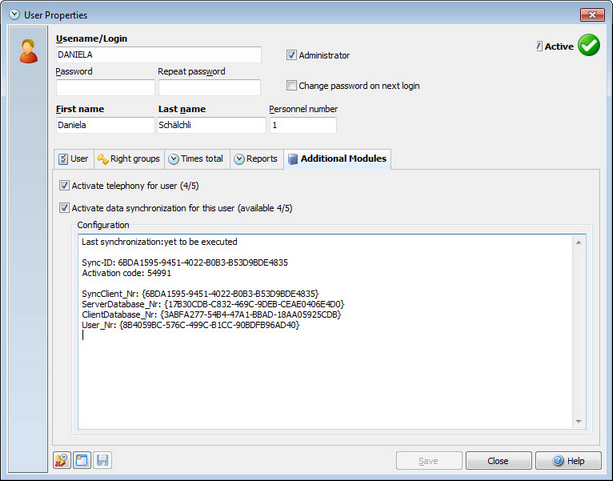Click the First name field with Daniela
613x481 pixels.
pyautogui.click(x=105, y=125)
